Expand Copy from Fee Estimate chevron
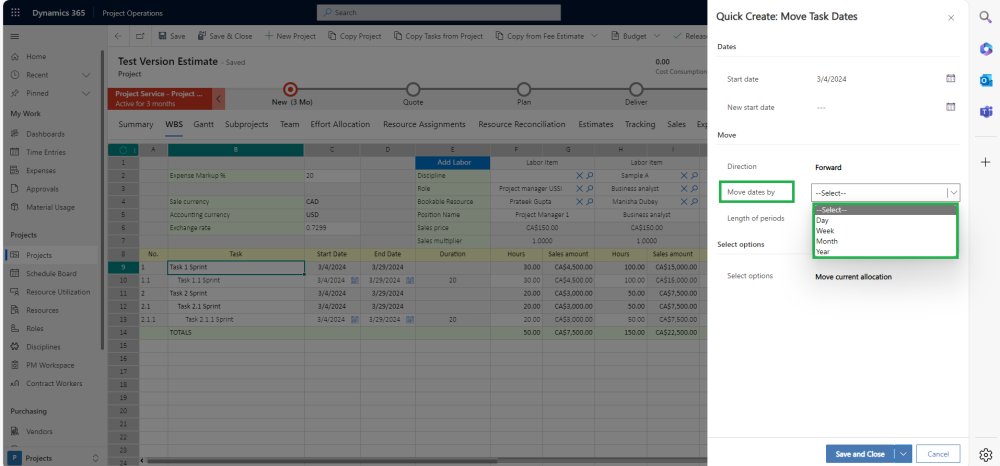 tap(594, 36)
